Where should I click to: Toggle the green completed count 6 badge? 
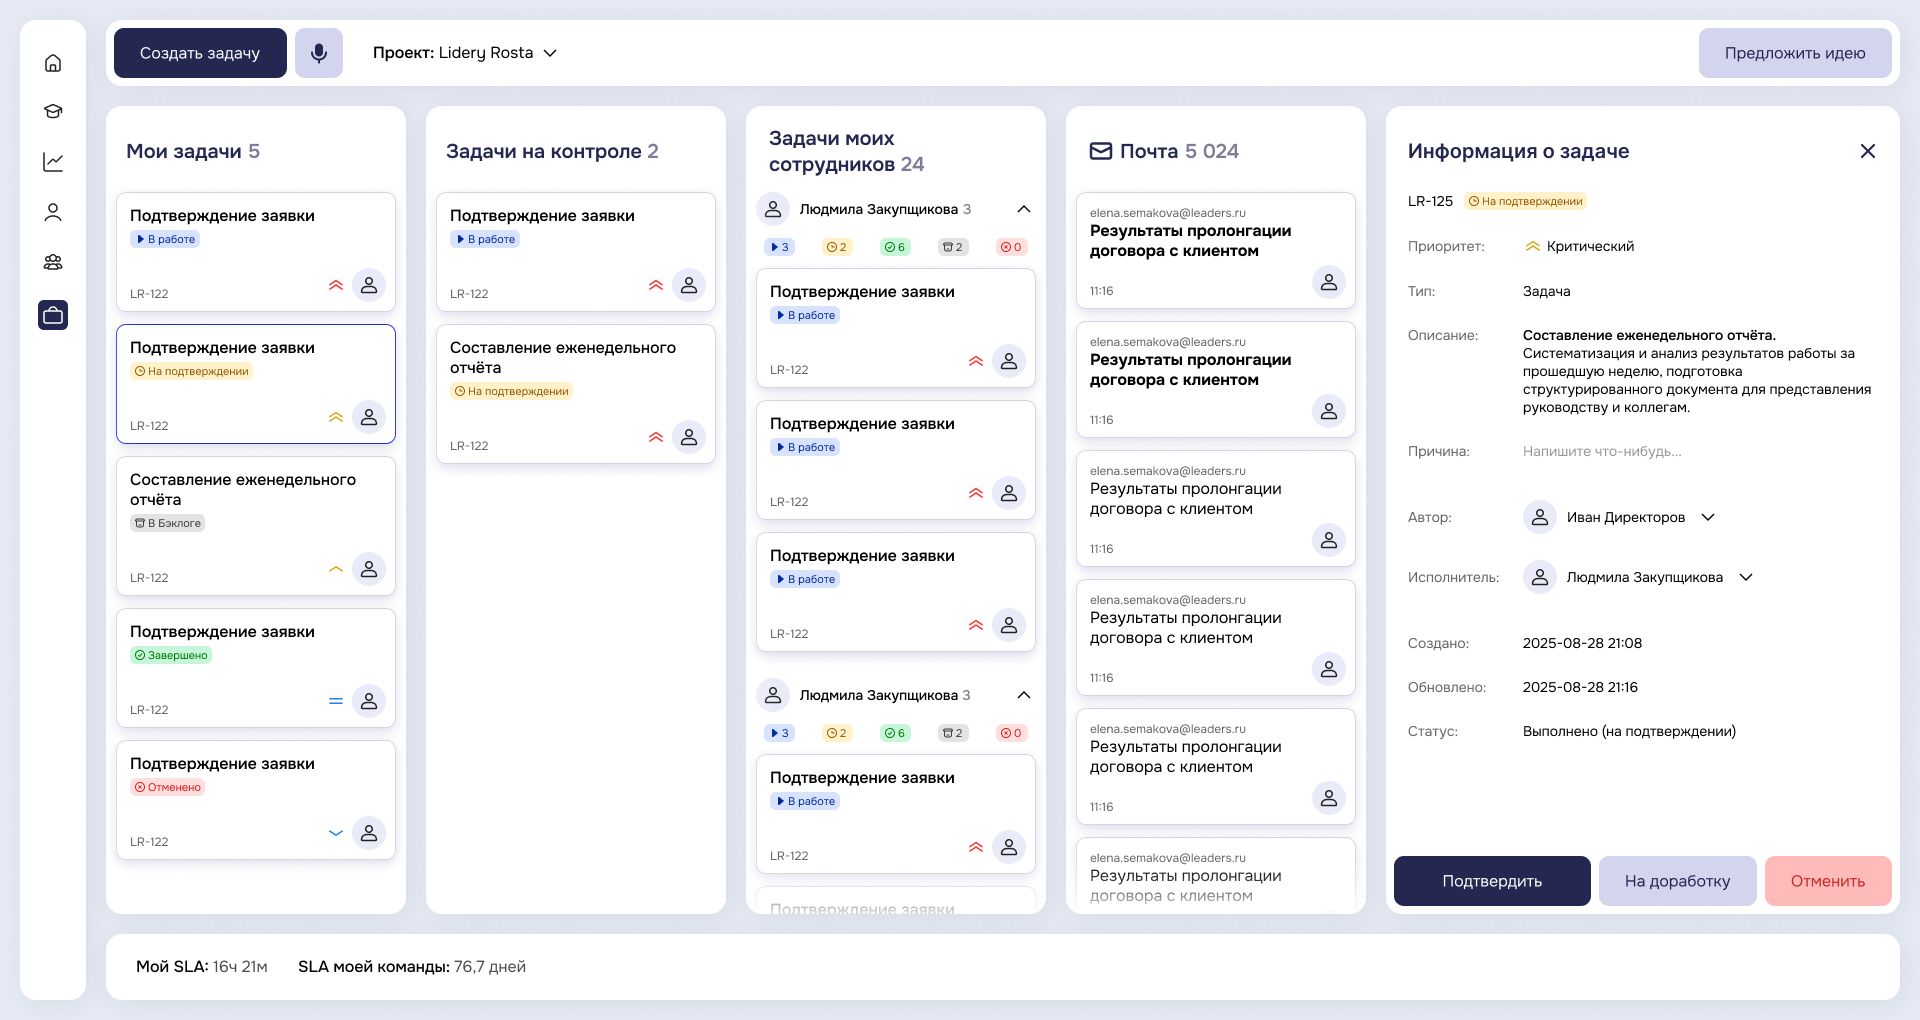pos(895,247)
